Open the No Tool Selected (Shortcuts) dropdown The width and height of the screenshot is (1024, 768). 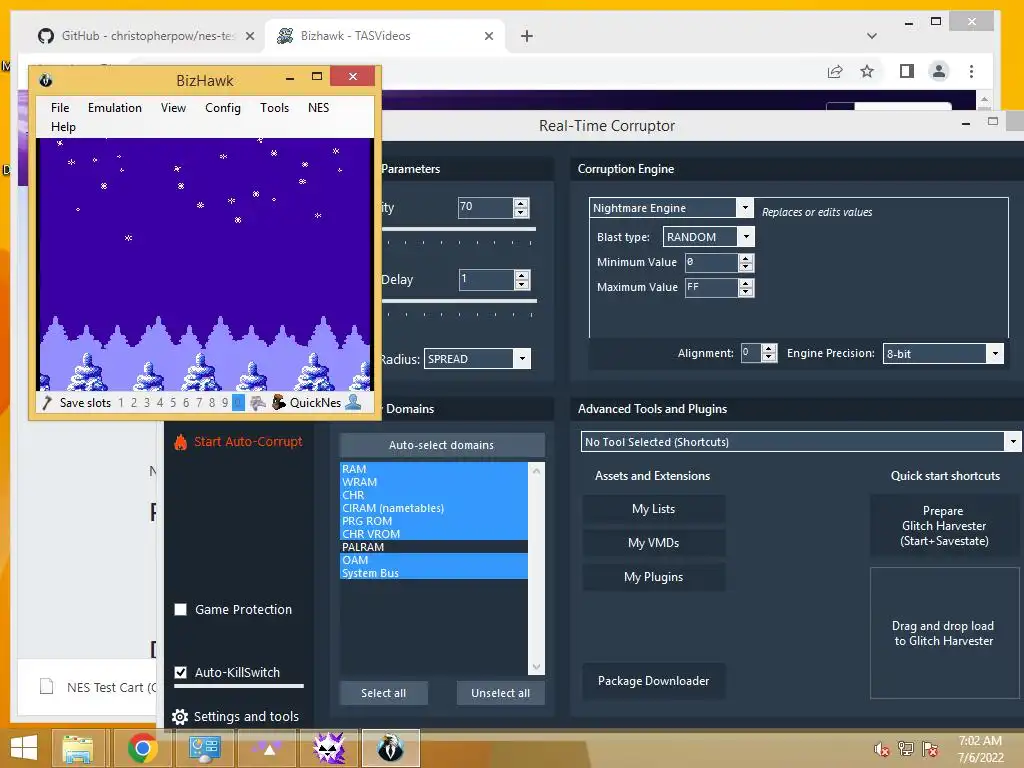click(1012, 441)
